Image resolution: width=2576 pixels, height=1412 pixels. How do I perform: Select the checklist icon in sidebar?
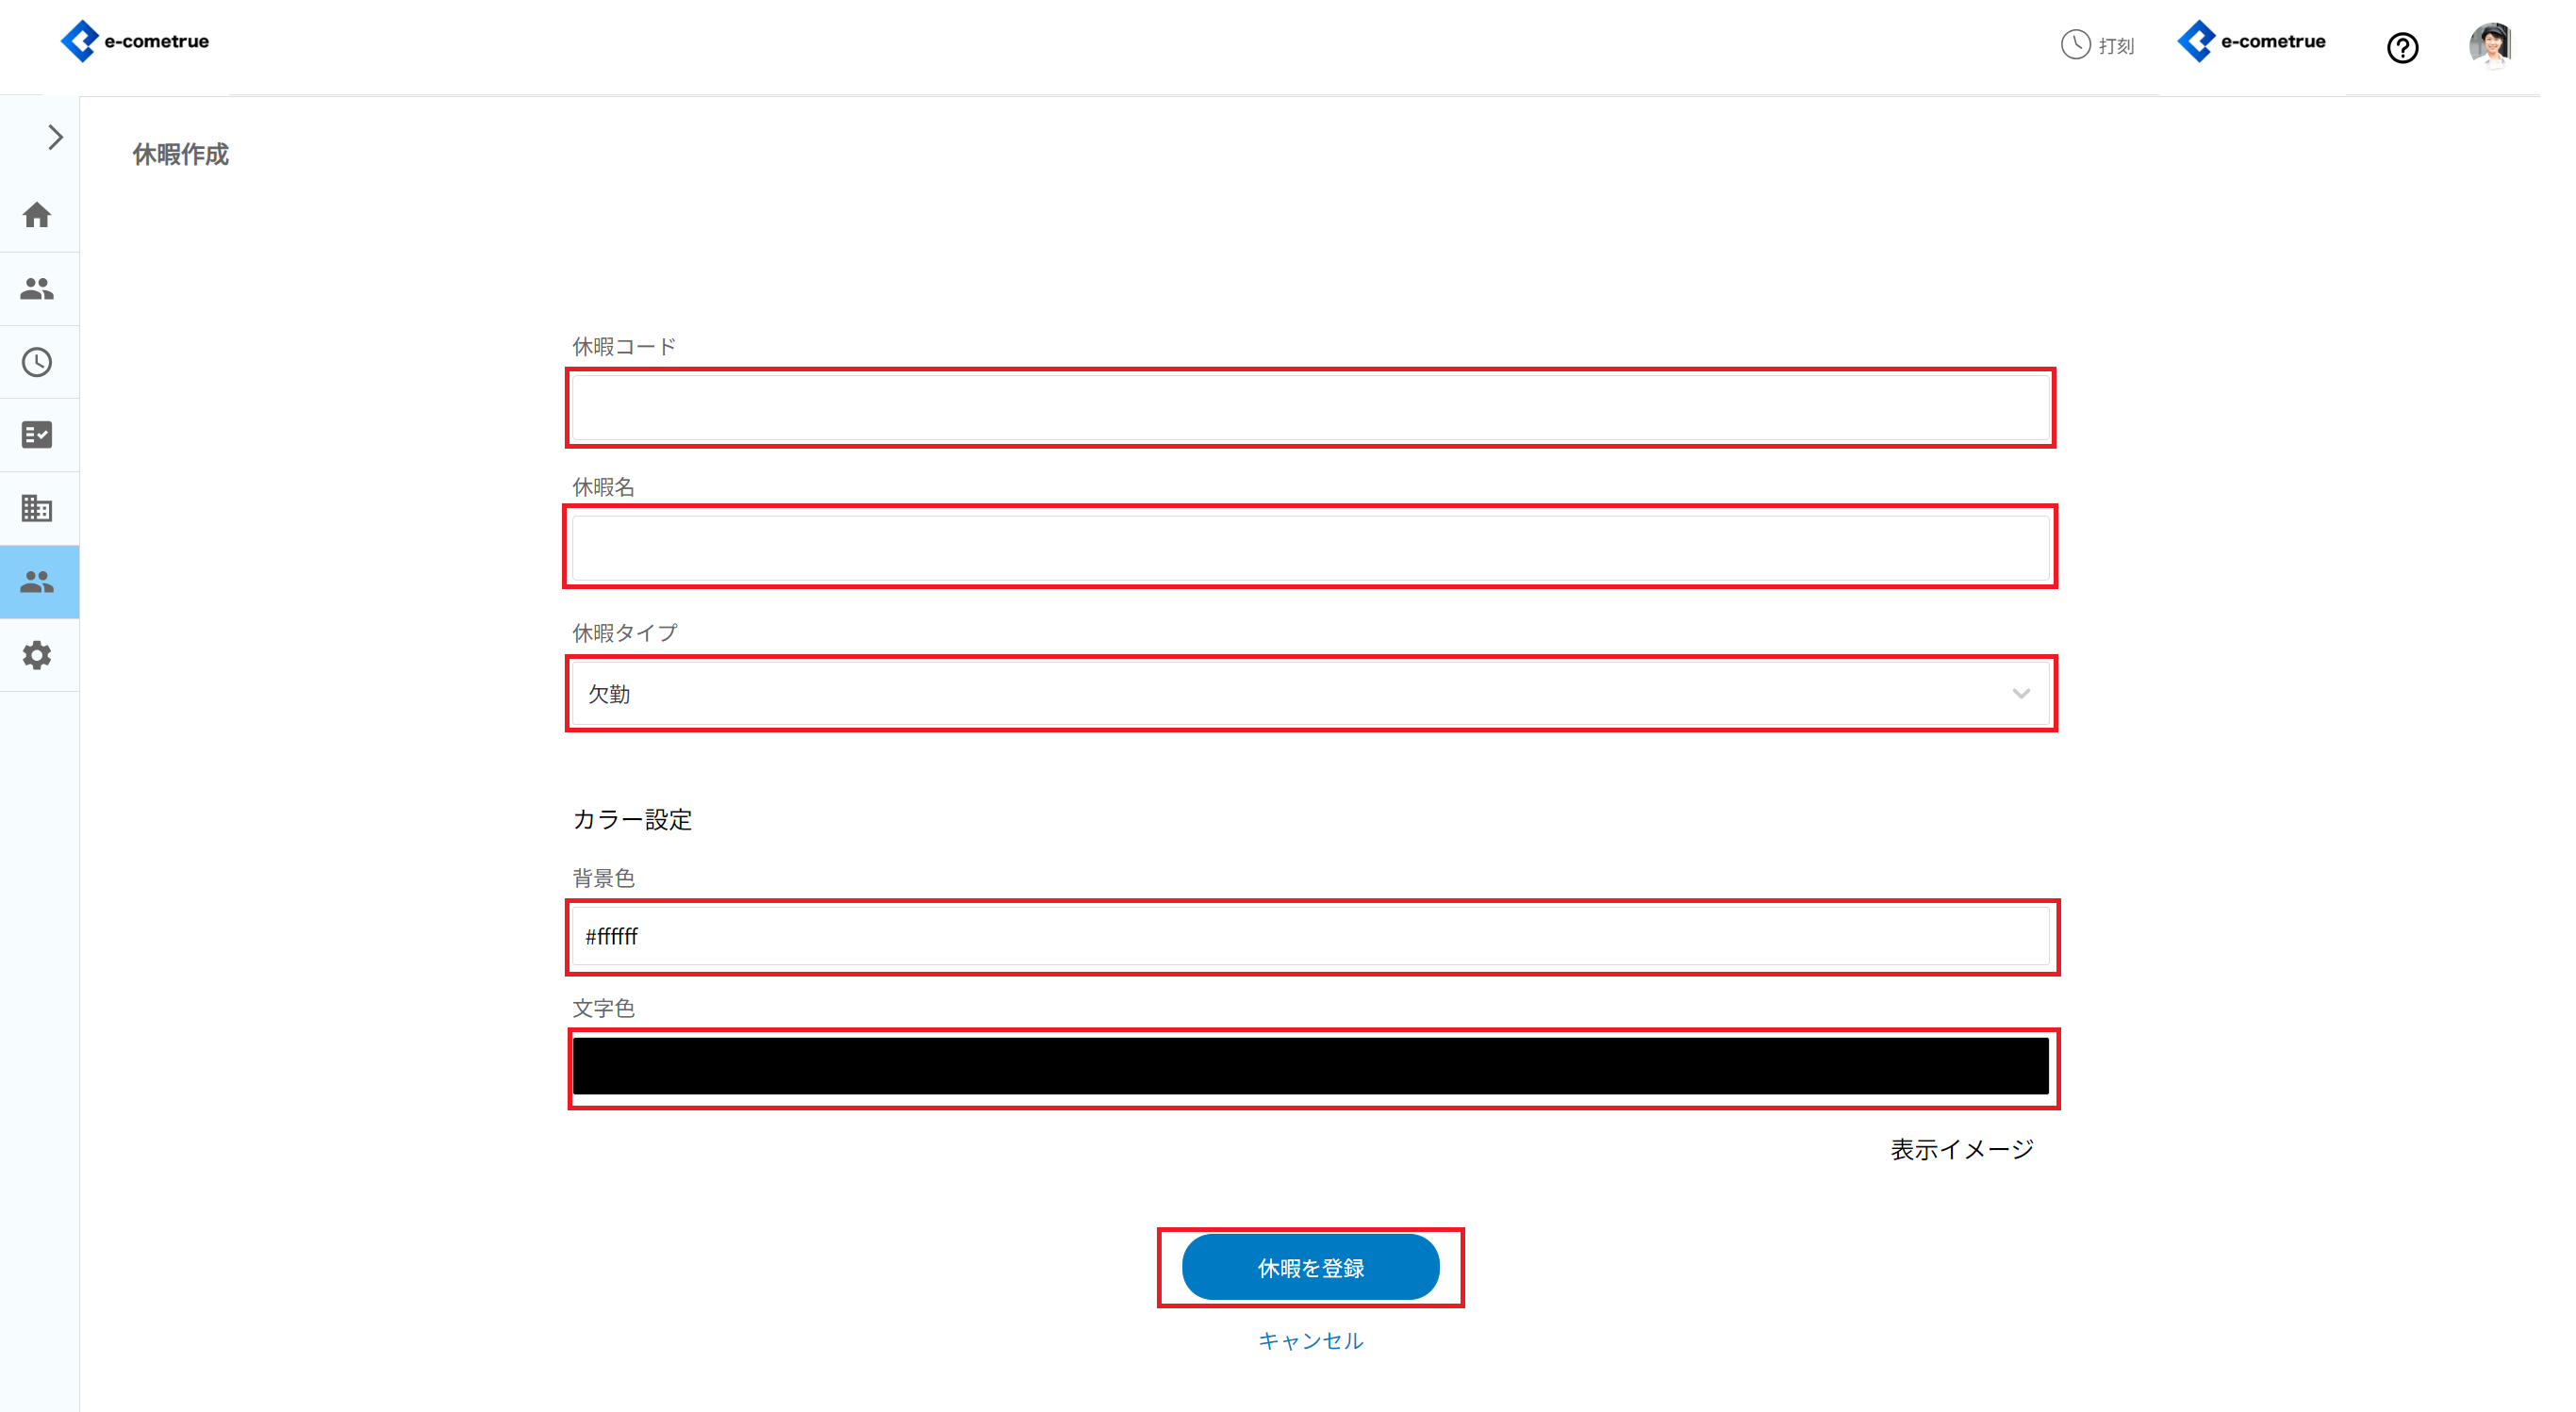click(x=37, y=435)
